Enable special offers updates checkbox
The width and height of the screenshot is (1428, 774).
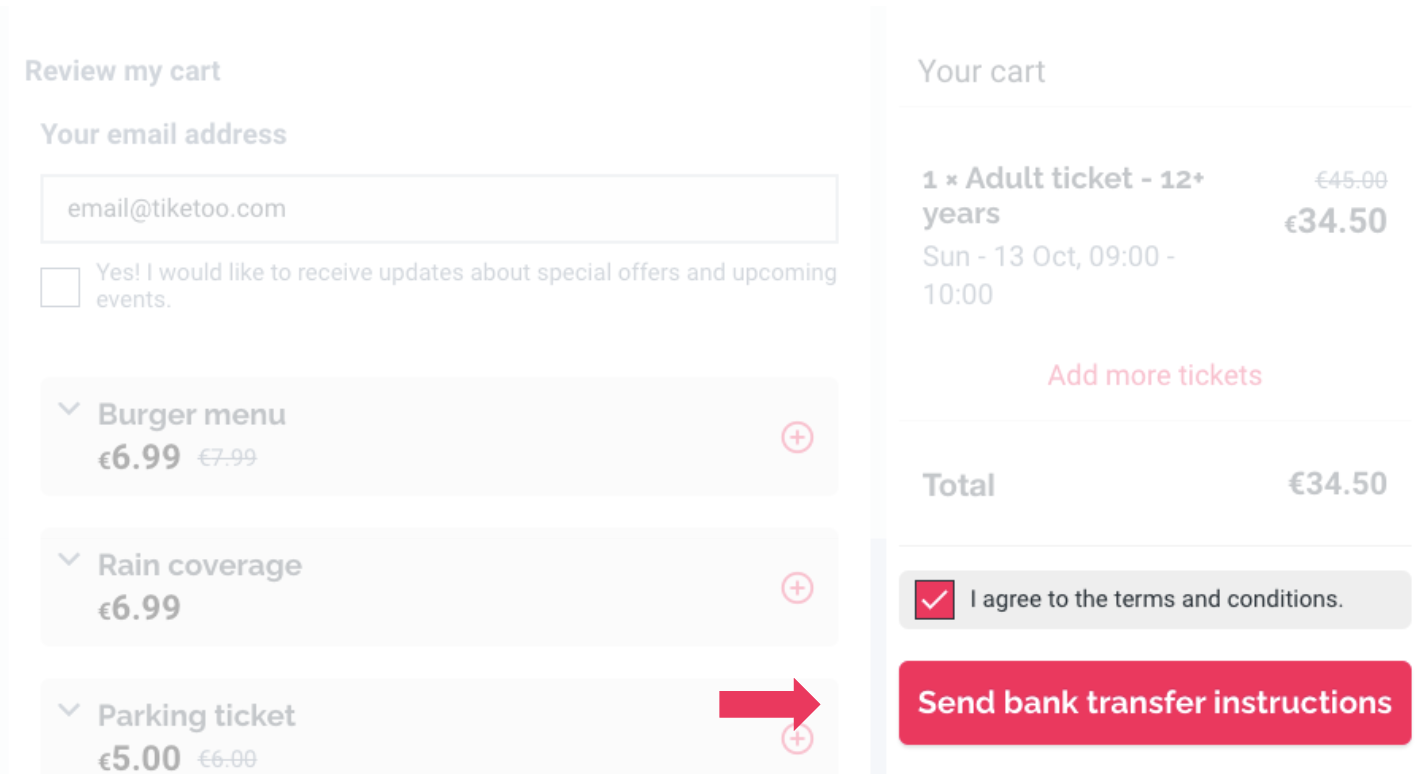point(60,287)
